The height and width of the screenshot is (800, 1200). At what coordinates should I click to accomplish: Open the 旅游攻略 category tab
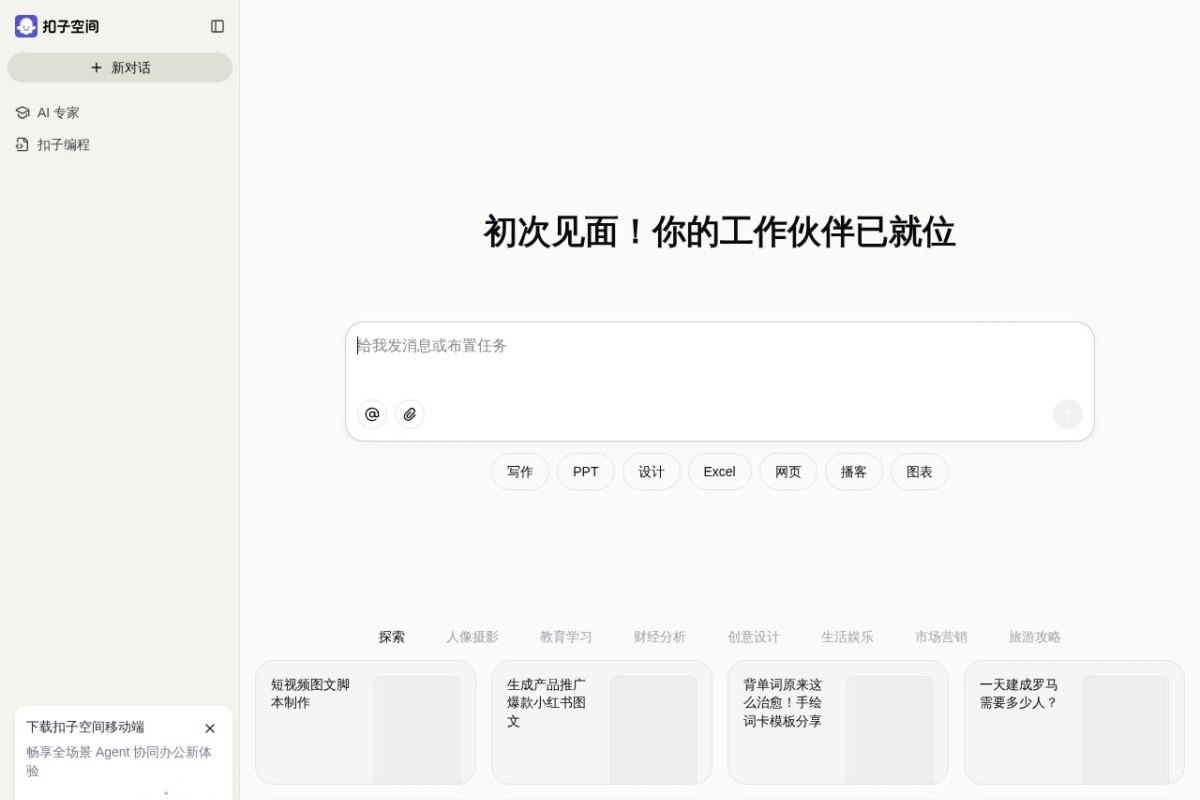point(1035,636)
